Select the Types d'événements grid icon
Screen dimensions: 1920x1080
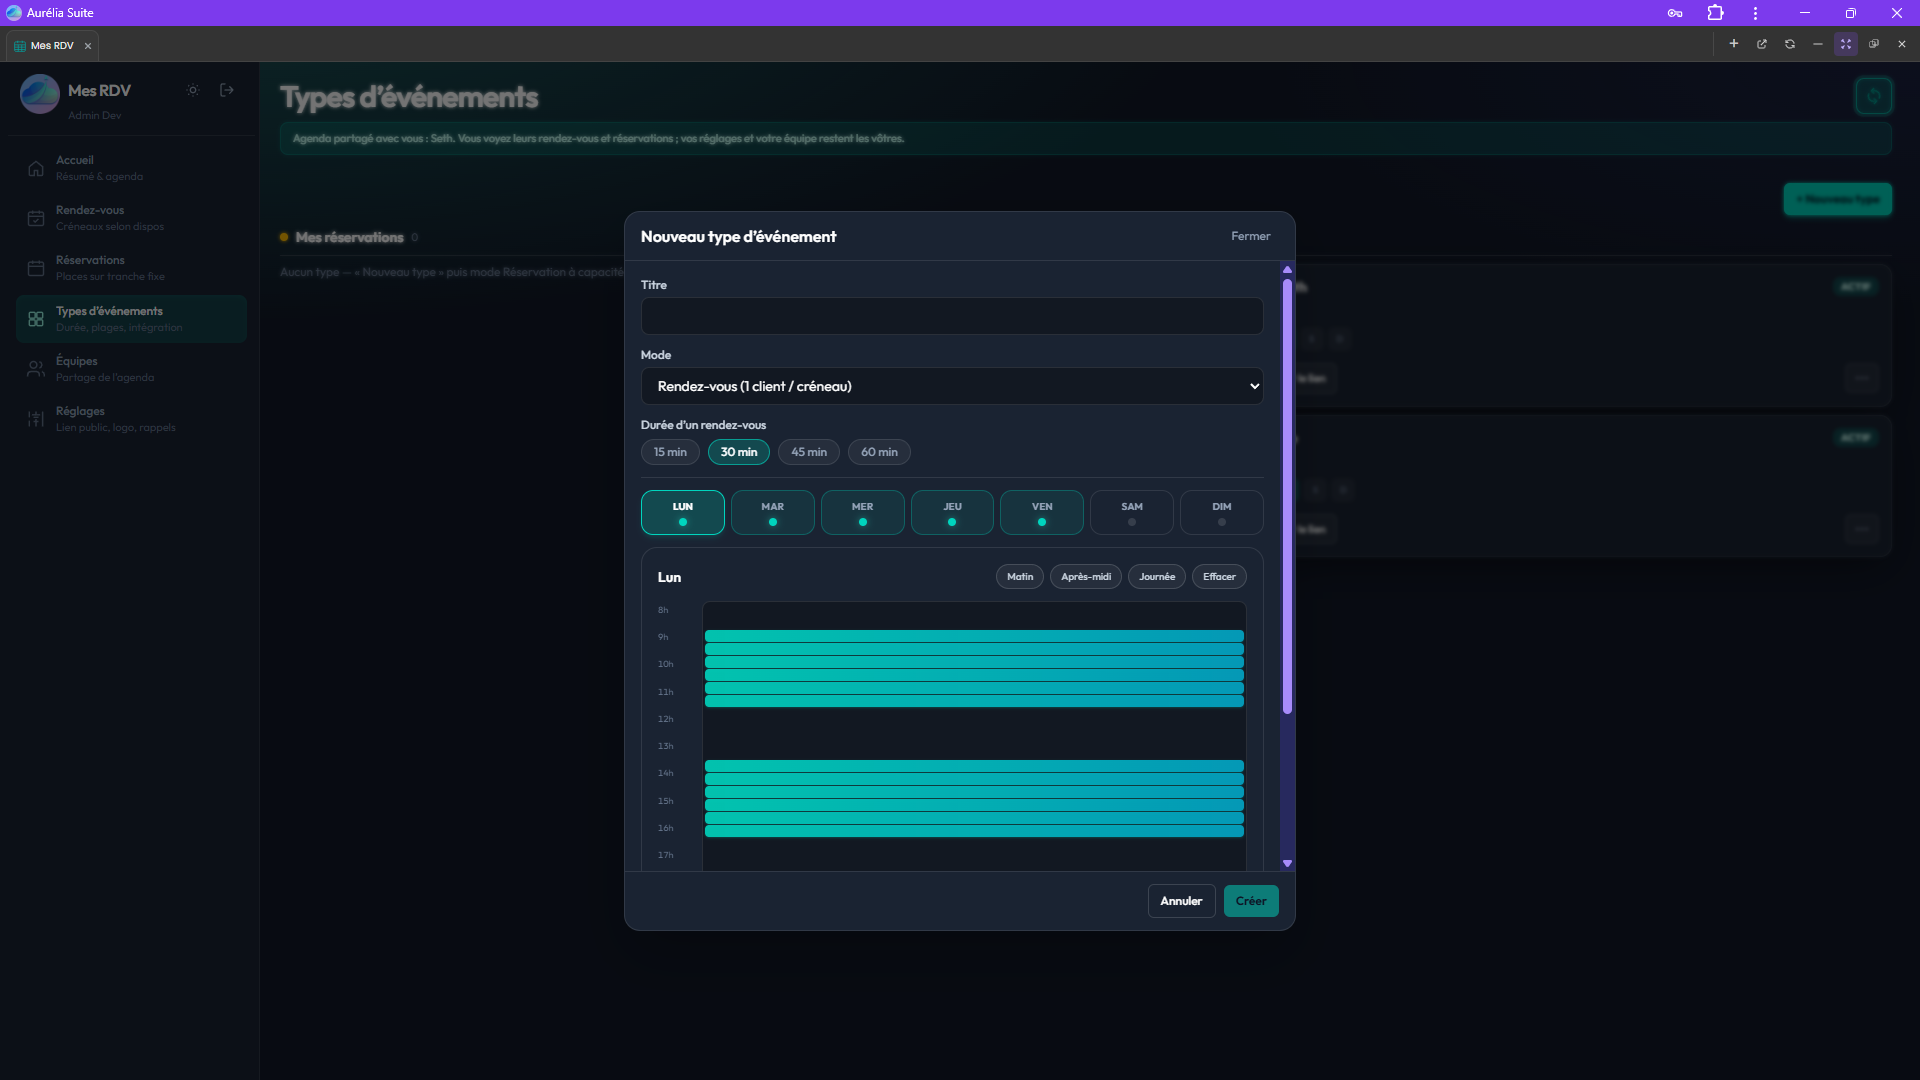pos(36,319)
